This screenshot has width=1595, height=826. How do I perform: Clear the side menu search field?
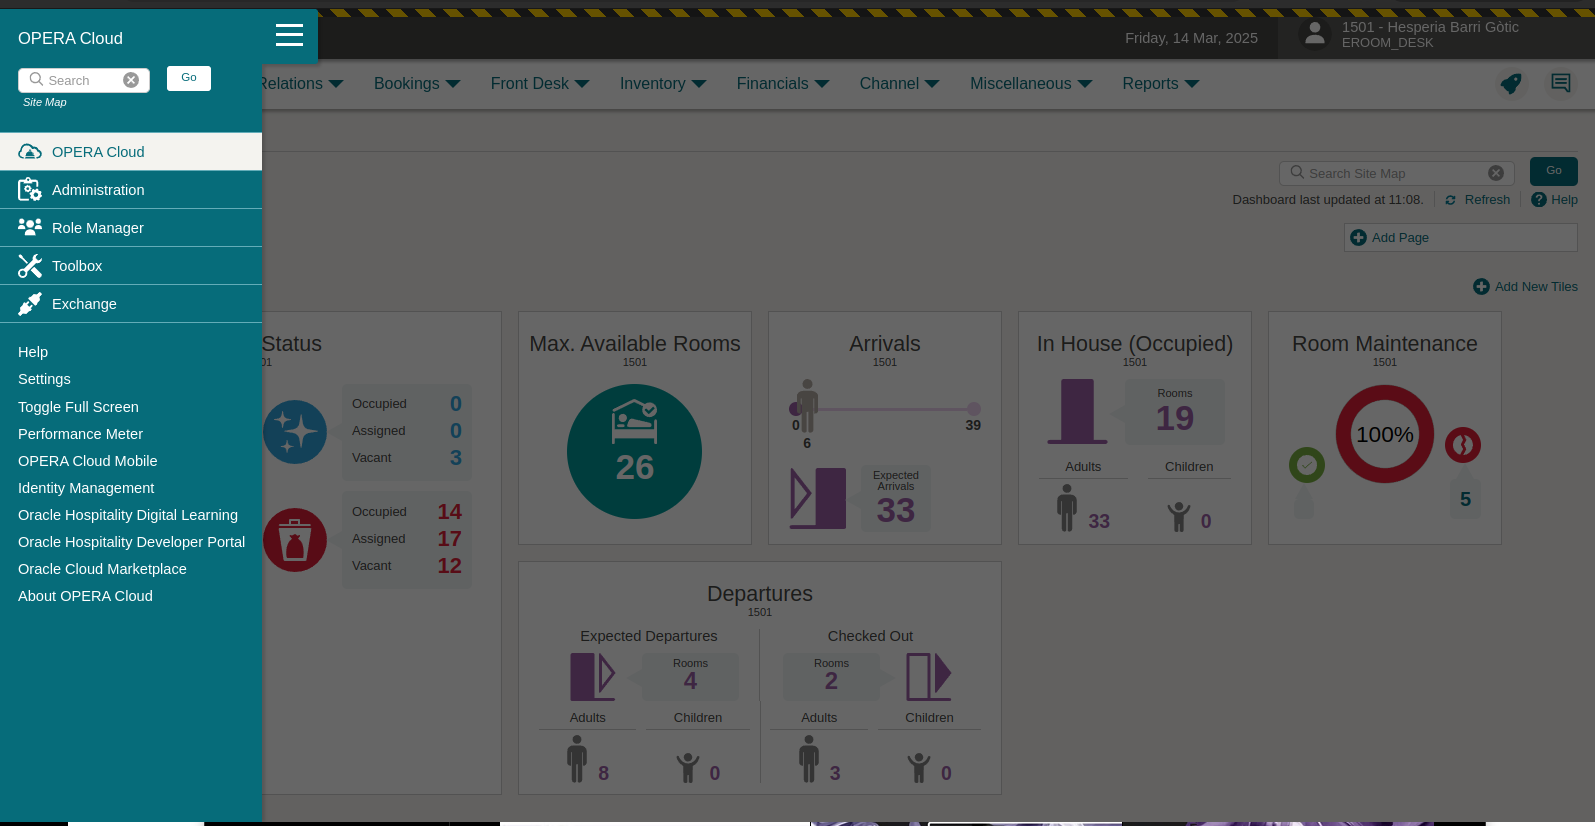point(131,80)
